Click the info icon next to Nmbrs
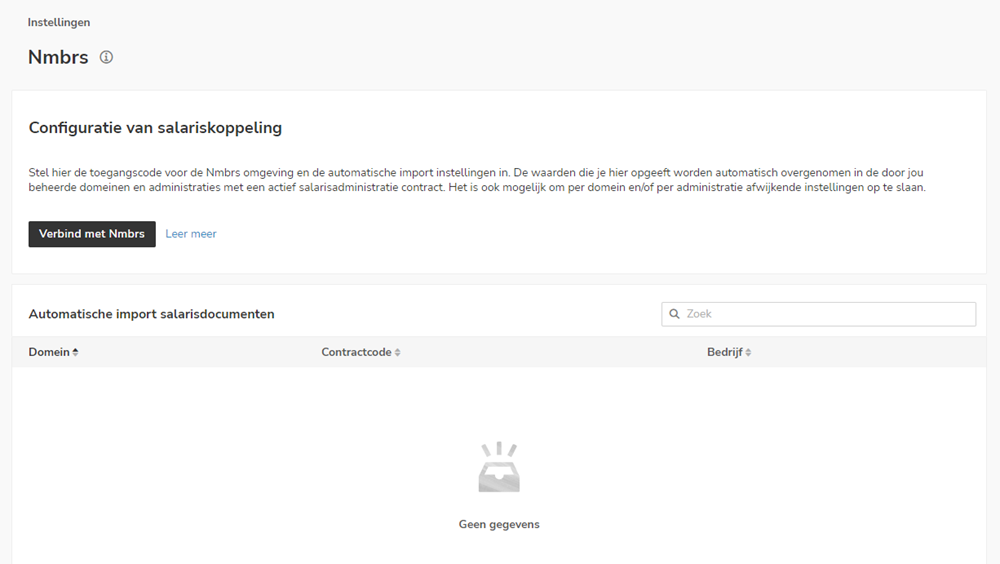Image resolution: width=1000 pixels, height=564 pixels. click(107, 57)
